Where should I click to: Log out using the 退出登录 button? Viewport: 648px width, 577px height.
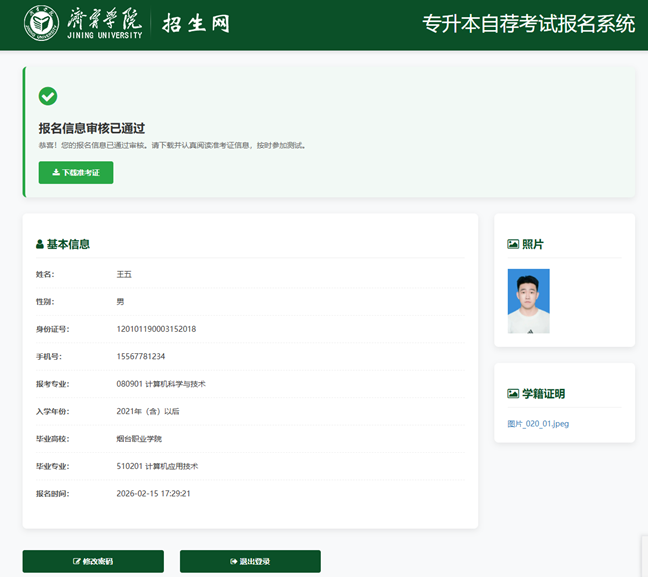tap(250, 562)
